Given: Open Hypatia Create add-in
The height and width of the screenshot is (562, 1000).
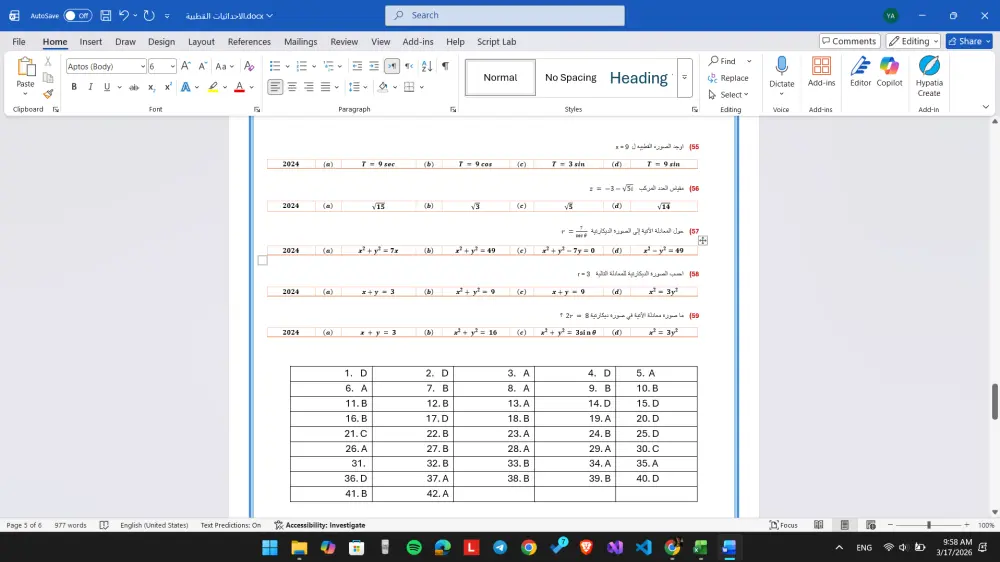Looking at the screenshot, I should pos(929,76).
